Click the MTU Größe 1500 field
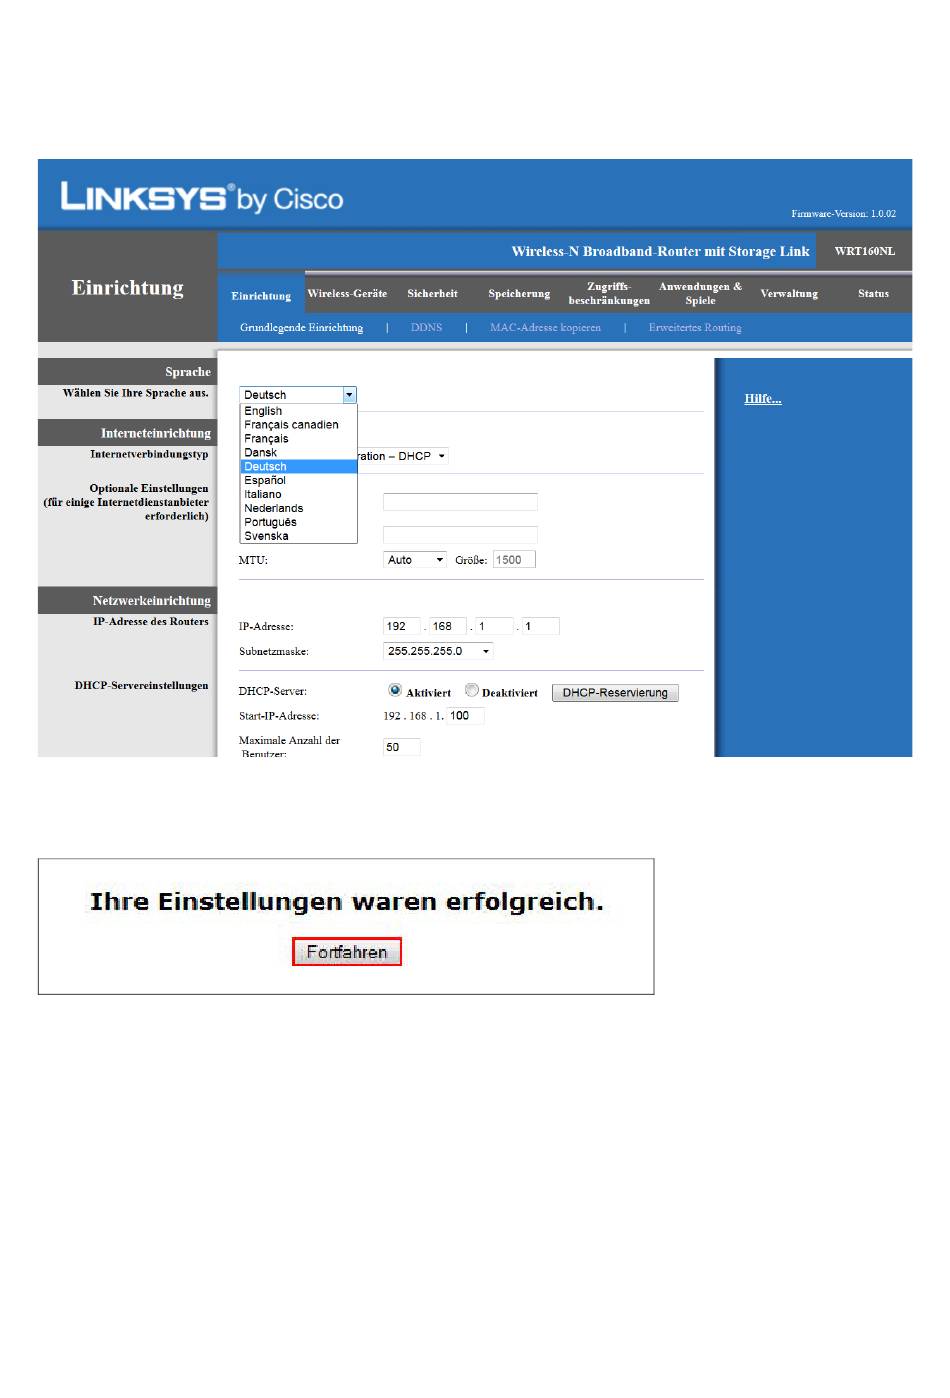 click(514, 560)
